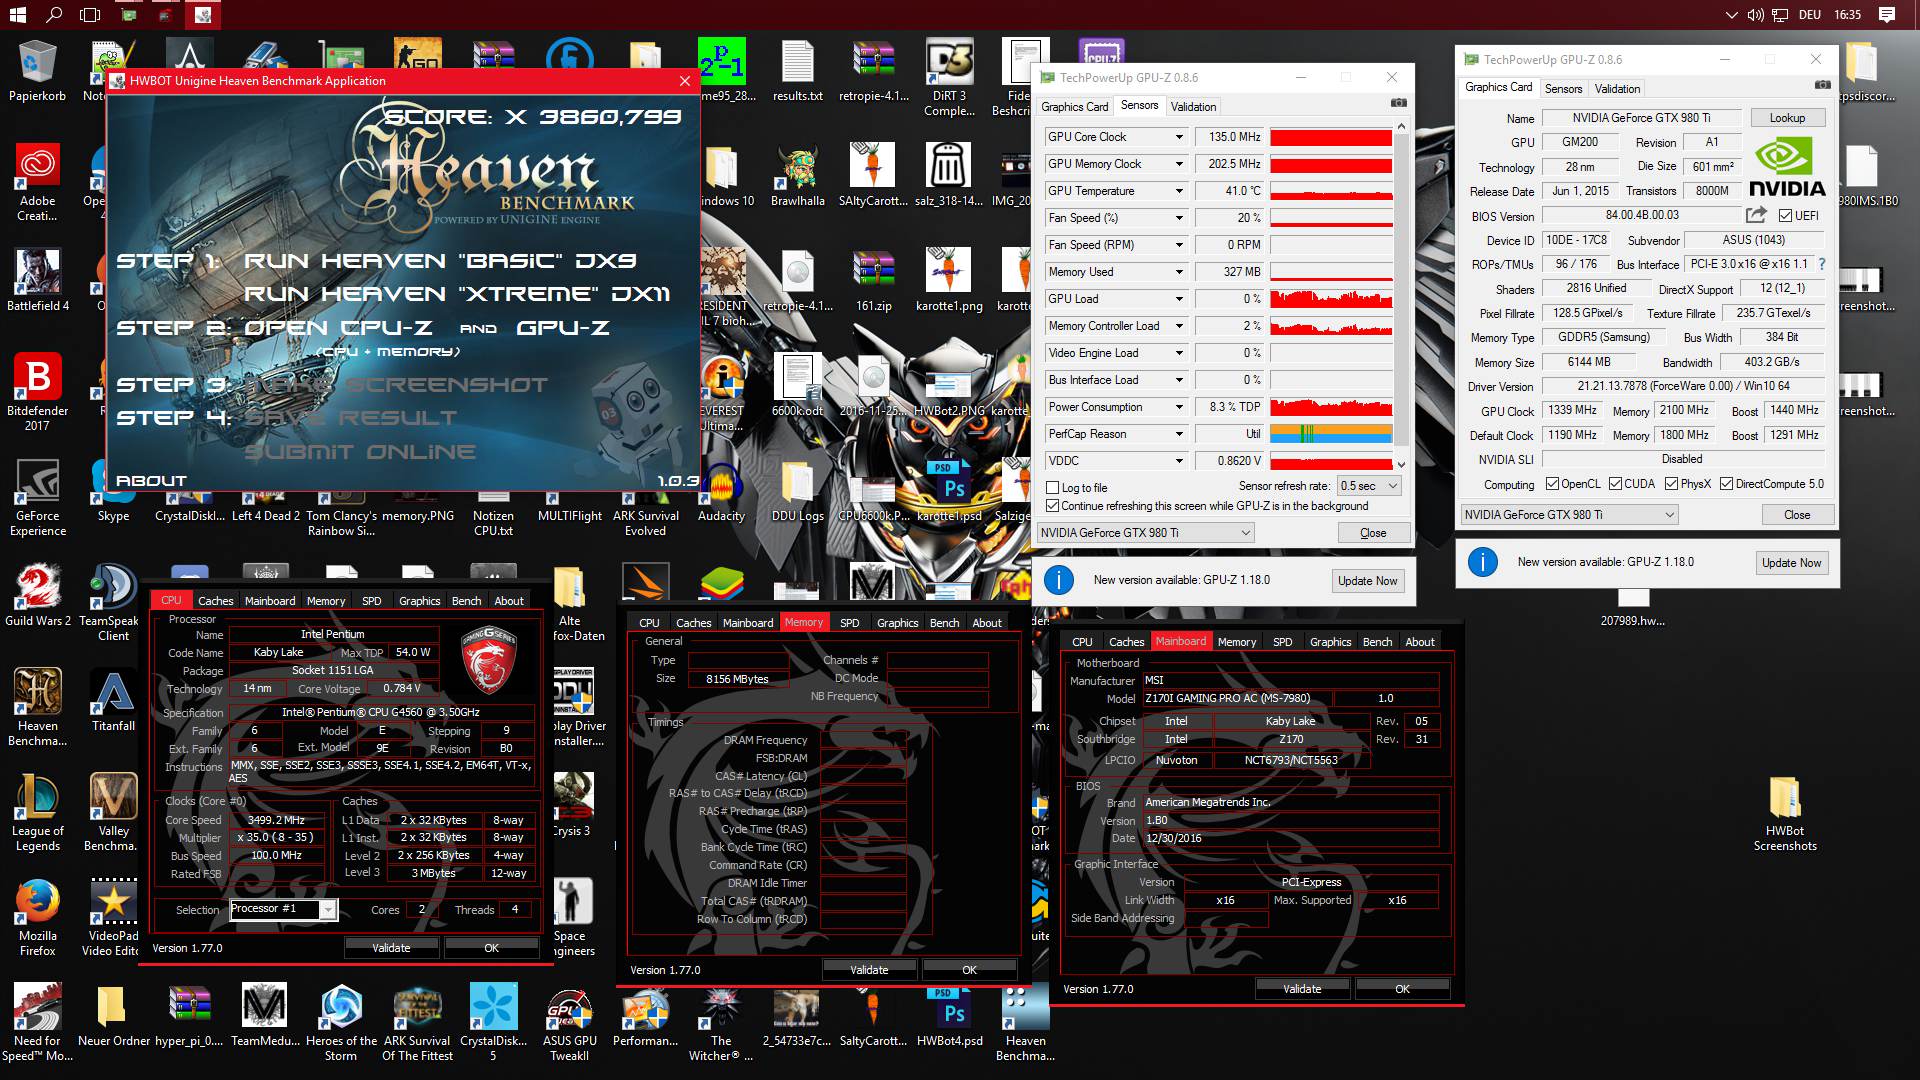Click Lookup button in GPU-Z

coord(1787,118)
